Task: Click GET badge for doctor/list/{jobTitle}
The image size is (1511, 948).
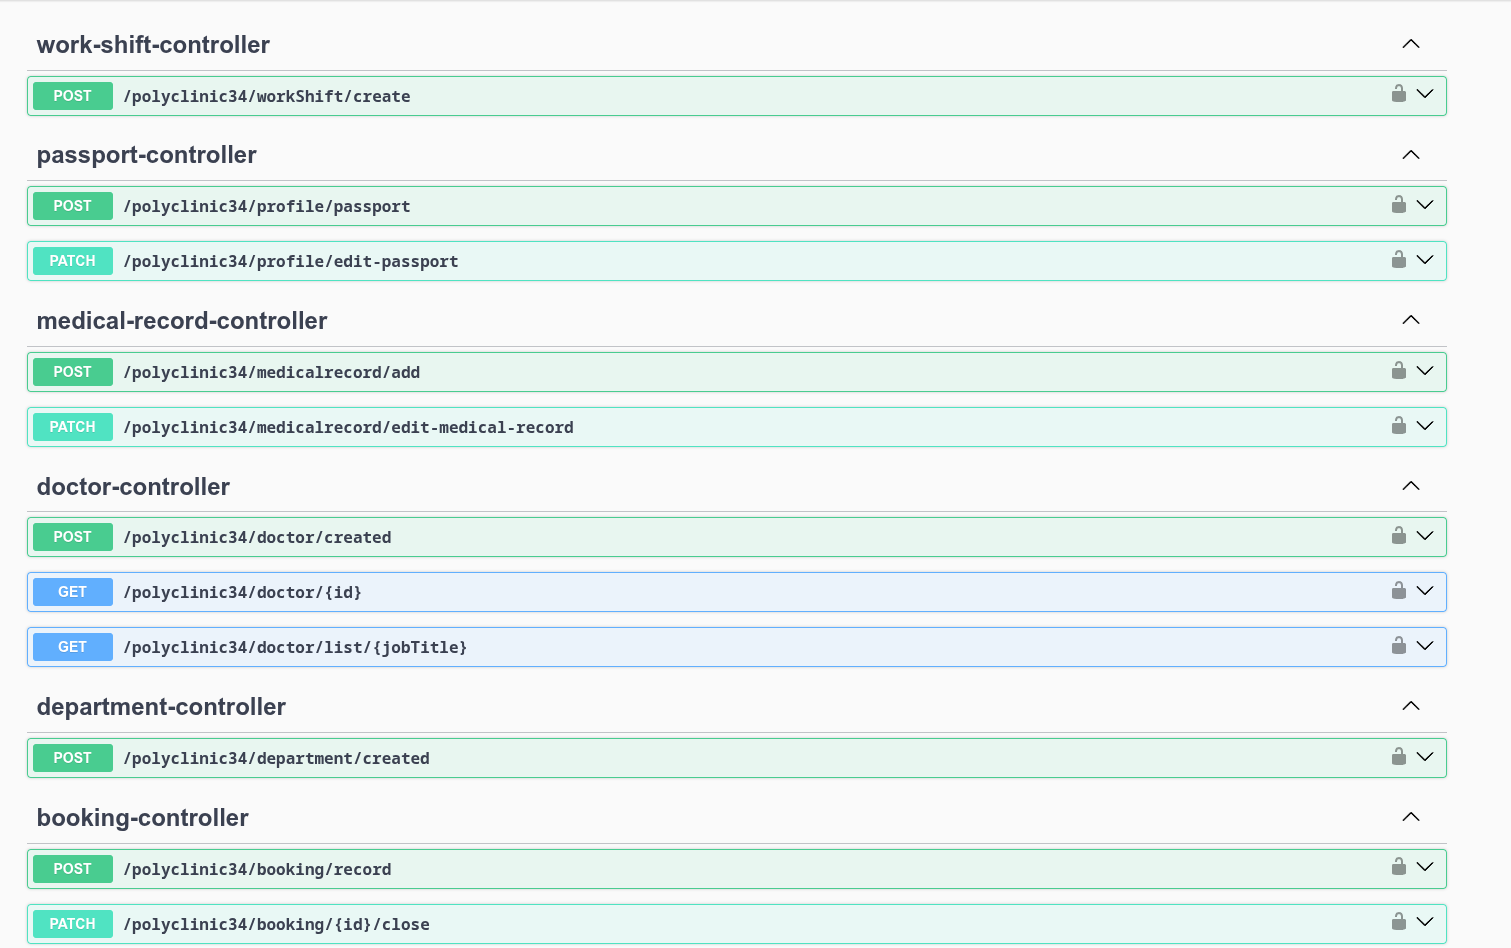Action: tap(73, 647)
